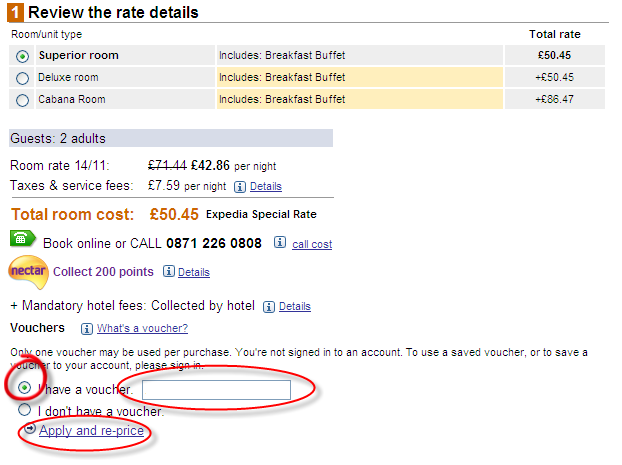622x465 pixels.
Task: Open the call cost link
Action: [x=312, y=244]
